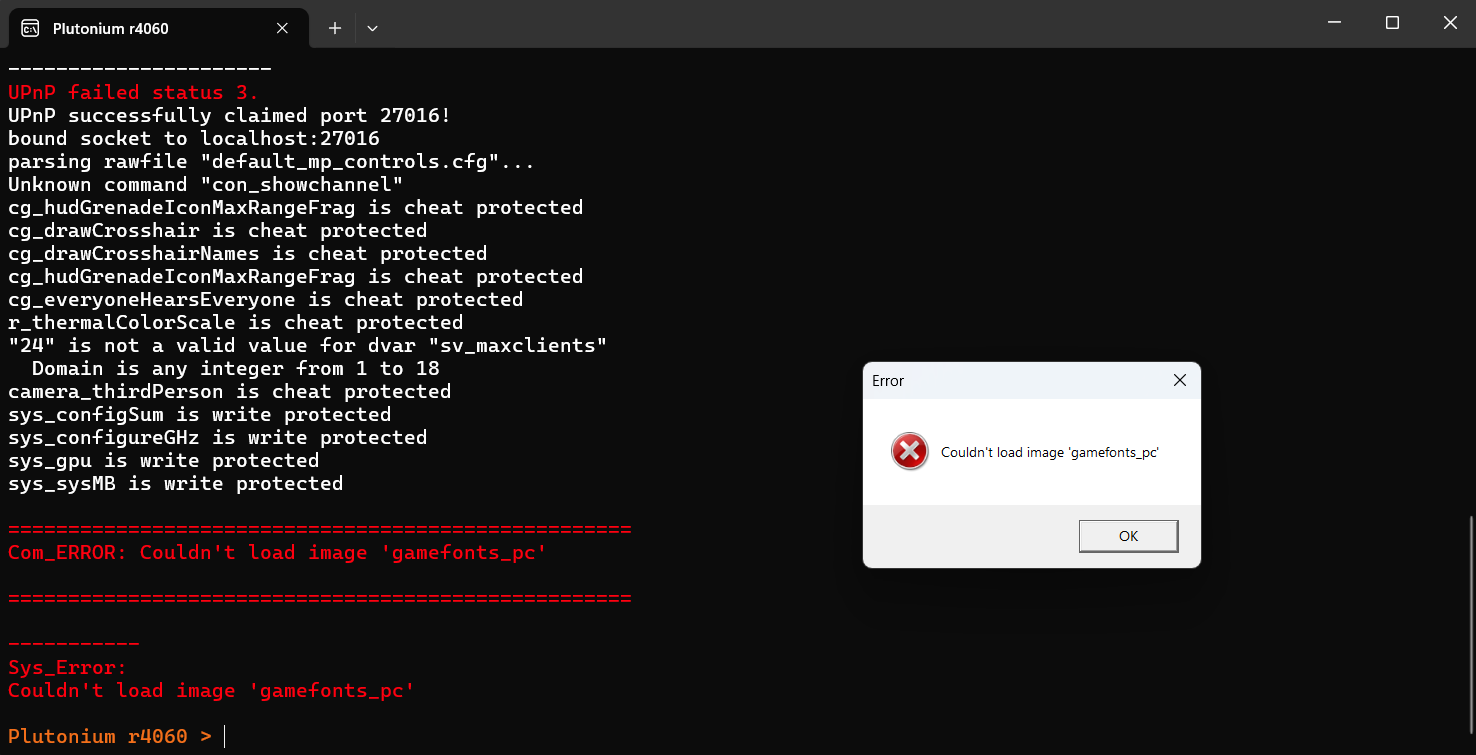
Task: Close the Error dialog with X
Action: (x=1179, y=380)
